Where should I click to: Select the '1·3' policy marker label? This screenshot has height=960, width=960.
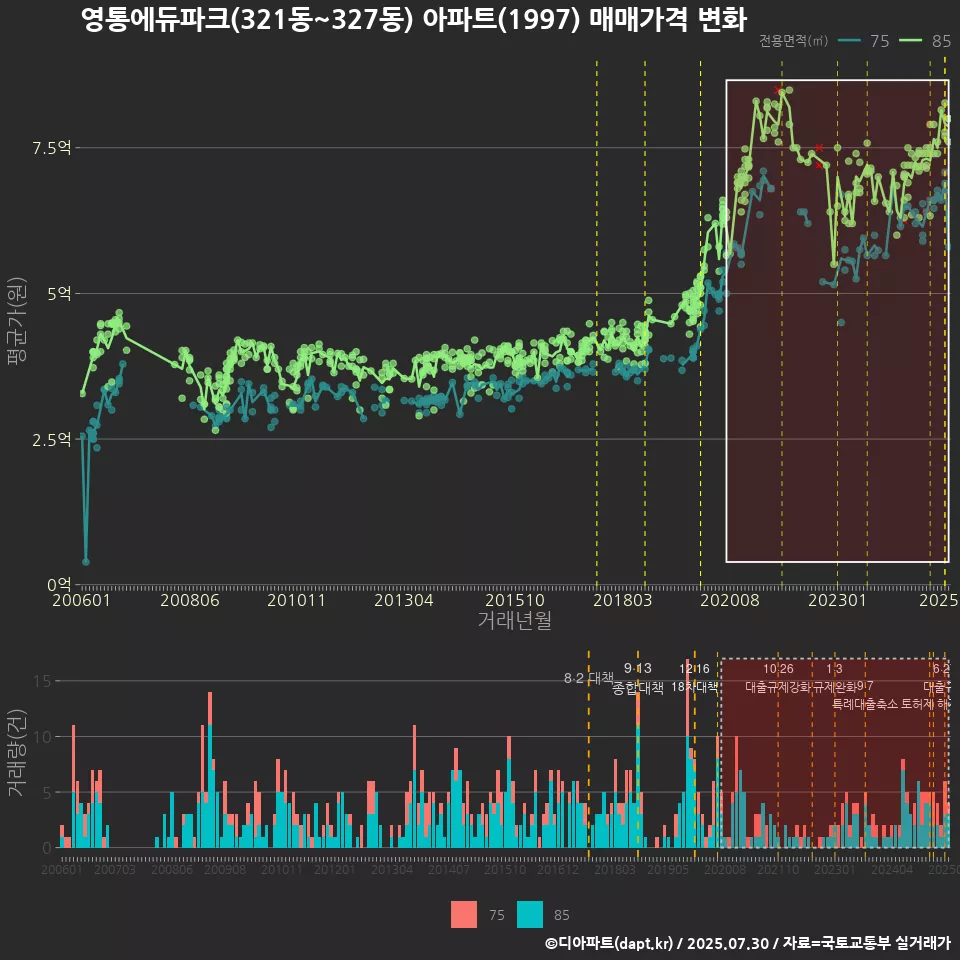834,669
